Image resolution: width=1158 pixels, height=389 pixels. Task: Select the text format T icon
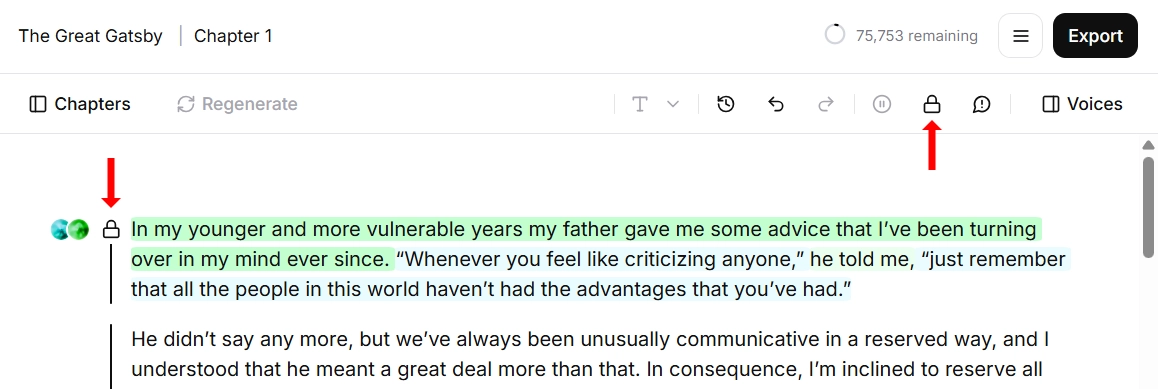pos(640,105)
